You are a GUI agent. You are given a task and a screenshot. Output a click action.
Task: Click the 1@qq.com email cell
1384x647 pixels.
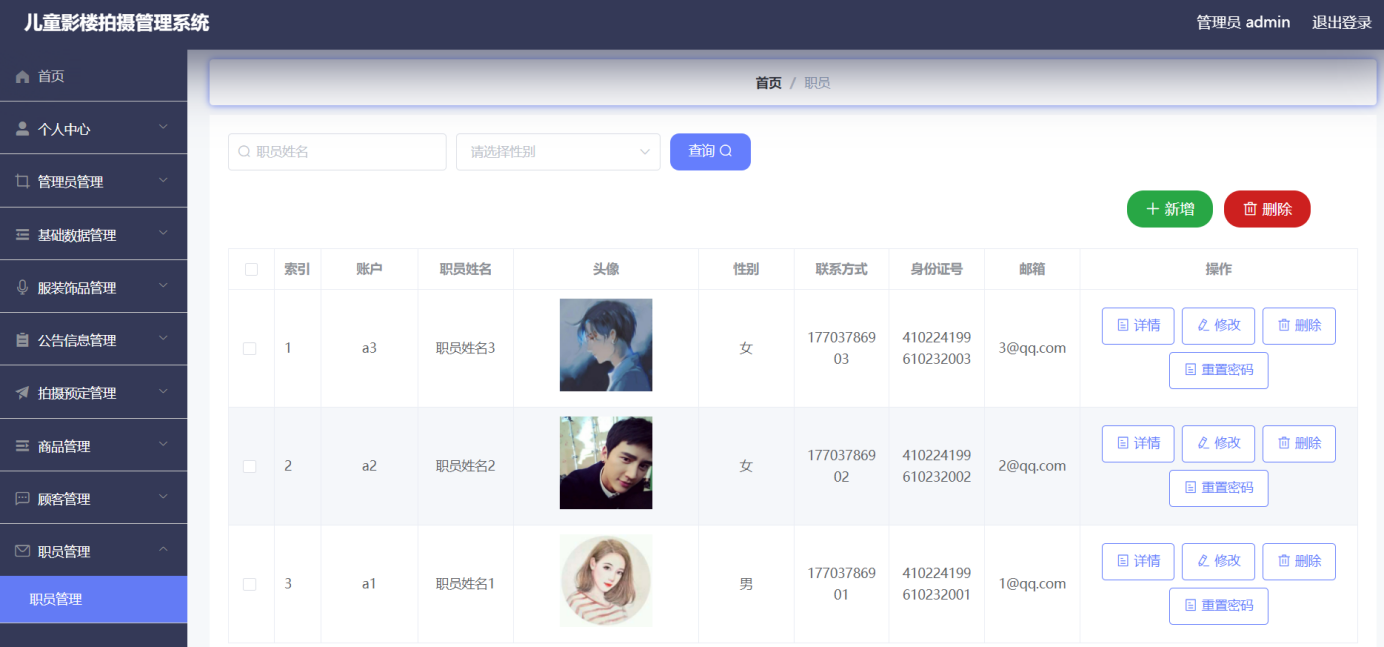1032,584
